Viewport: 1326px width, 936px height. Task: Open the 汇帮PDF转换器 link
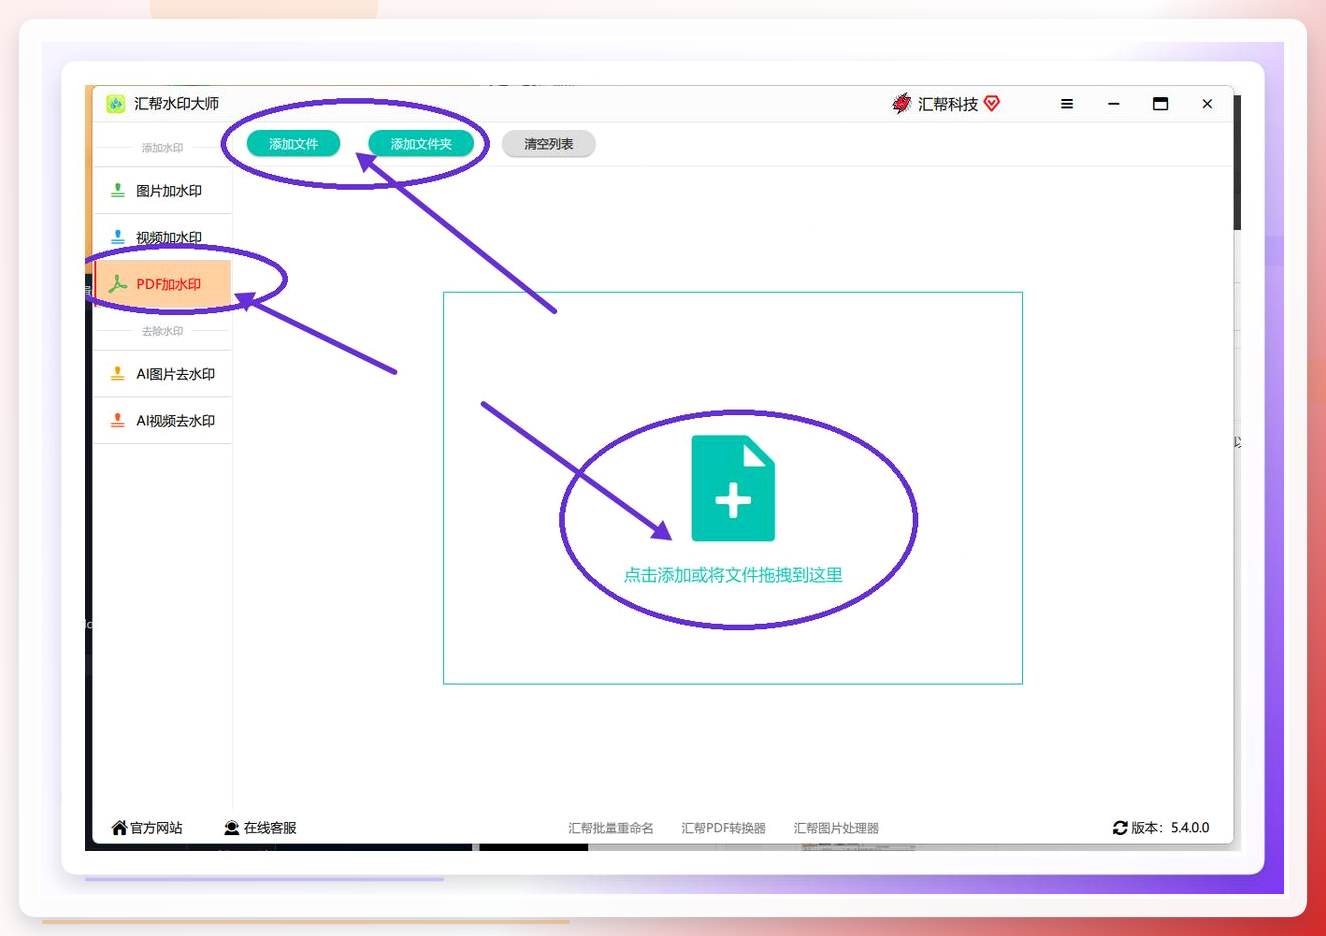724,828
